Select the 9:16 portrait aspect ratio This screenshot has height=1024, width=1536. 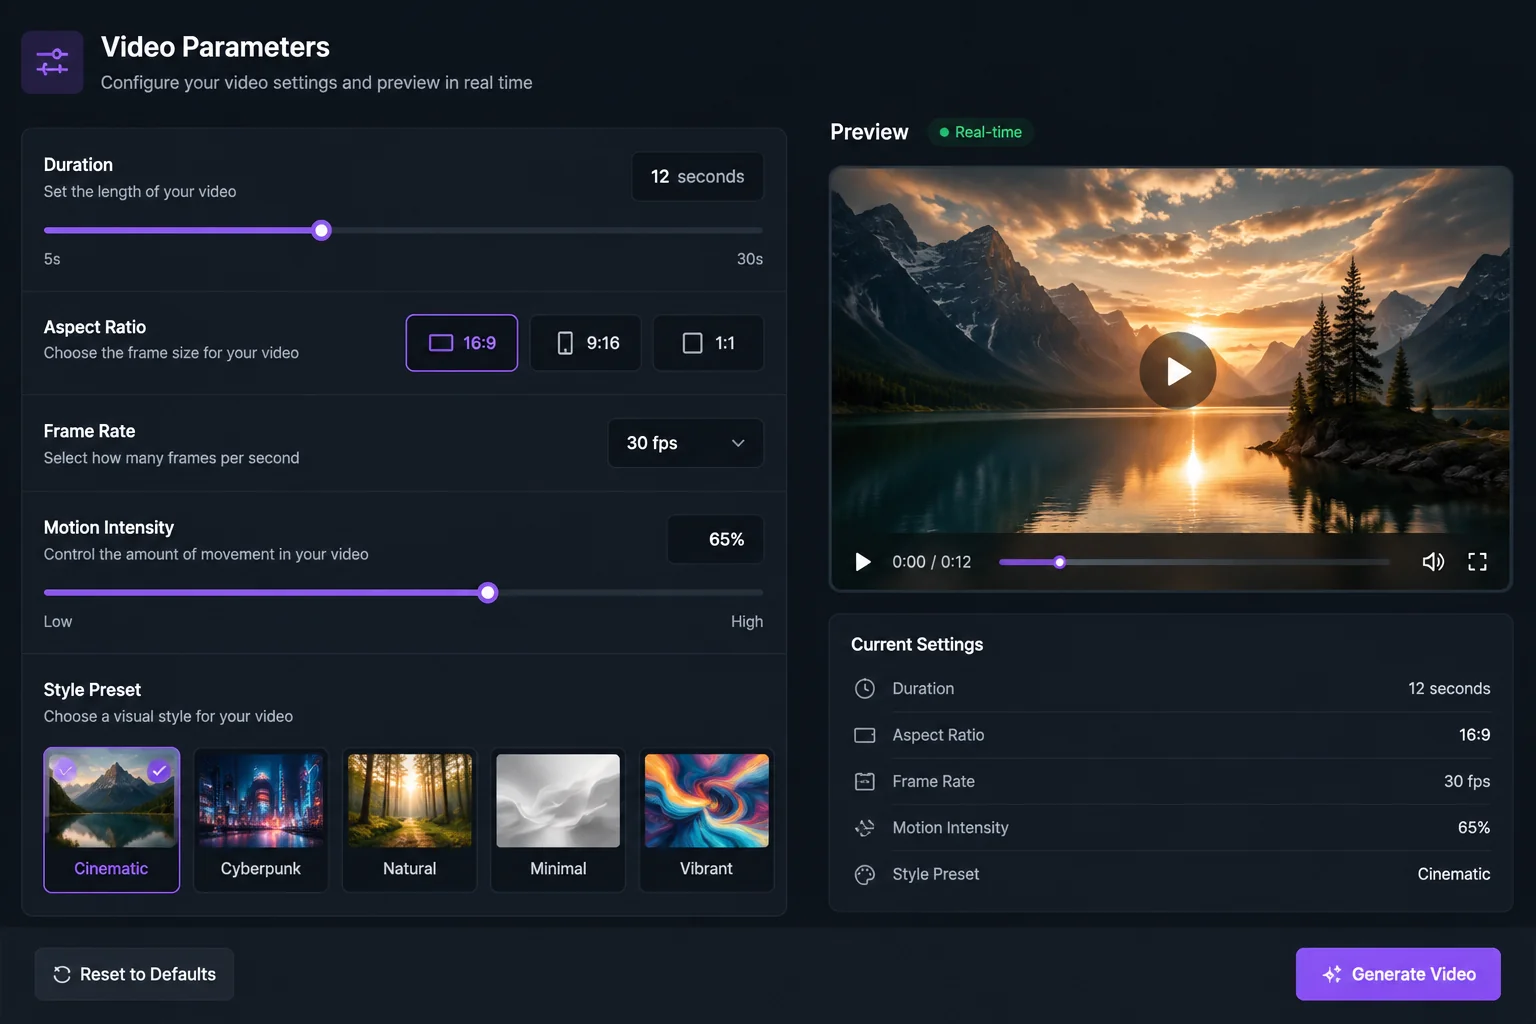pos(586,343)
